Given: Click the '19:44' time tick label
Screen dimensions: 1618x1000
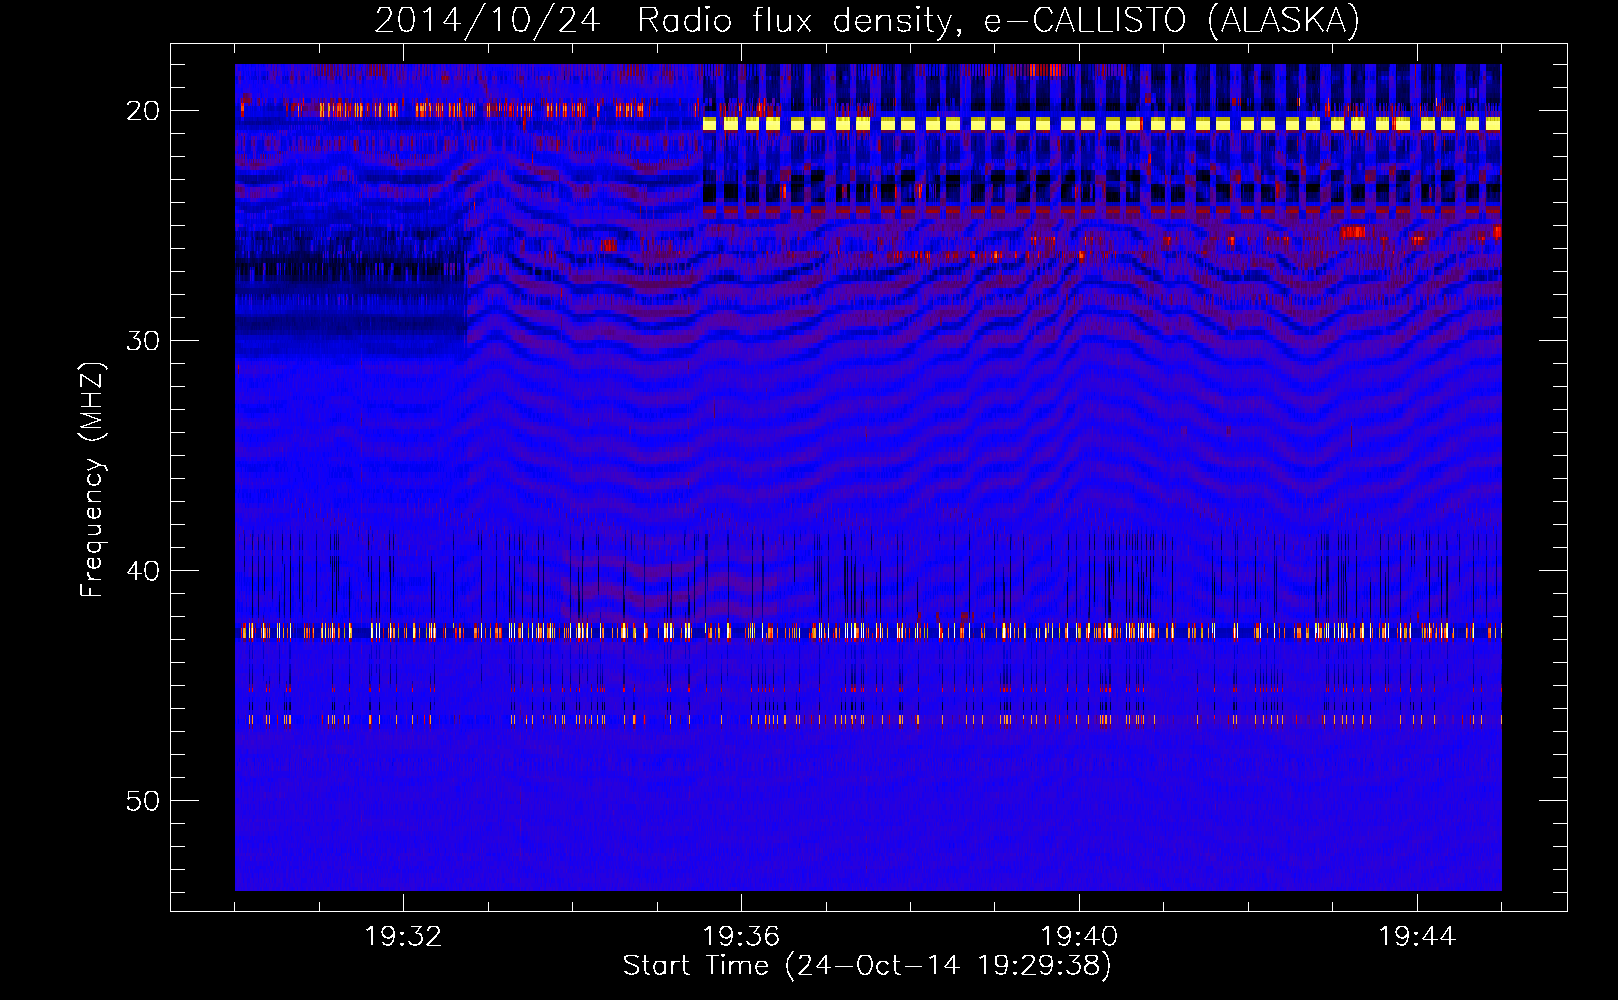Looking at the screenshot, I should point(1417,937).
